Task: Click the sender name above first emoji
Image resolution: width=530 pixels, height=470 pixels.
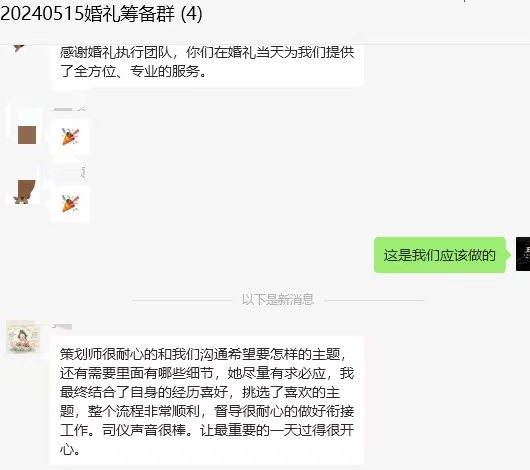Action: pyautogui.click(x=69, y=109)
